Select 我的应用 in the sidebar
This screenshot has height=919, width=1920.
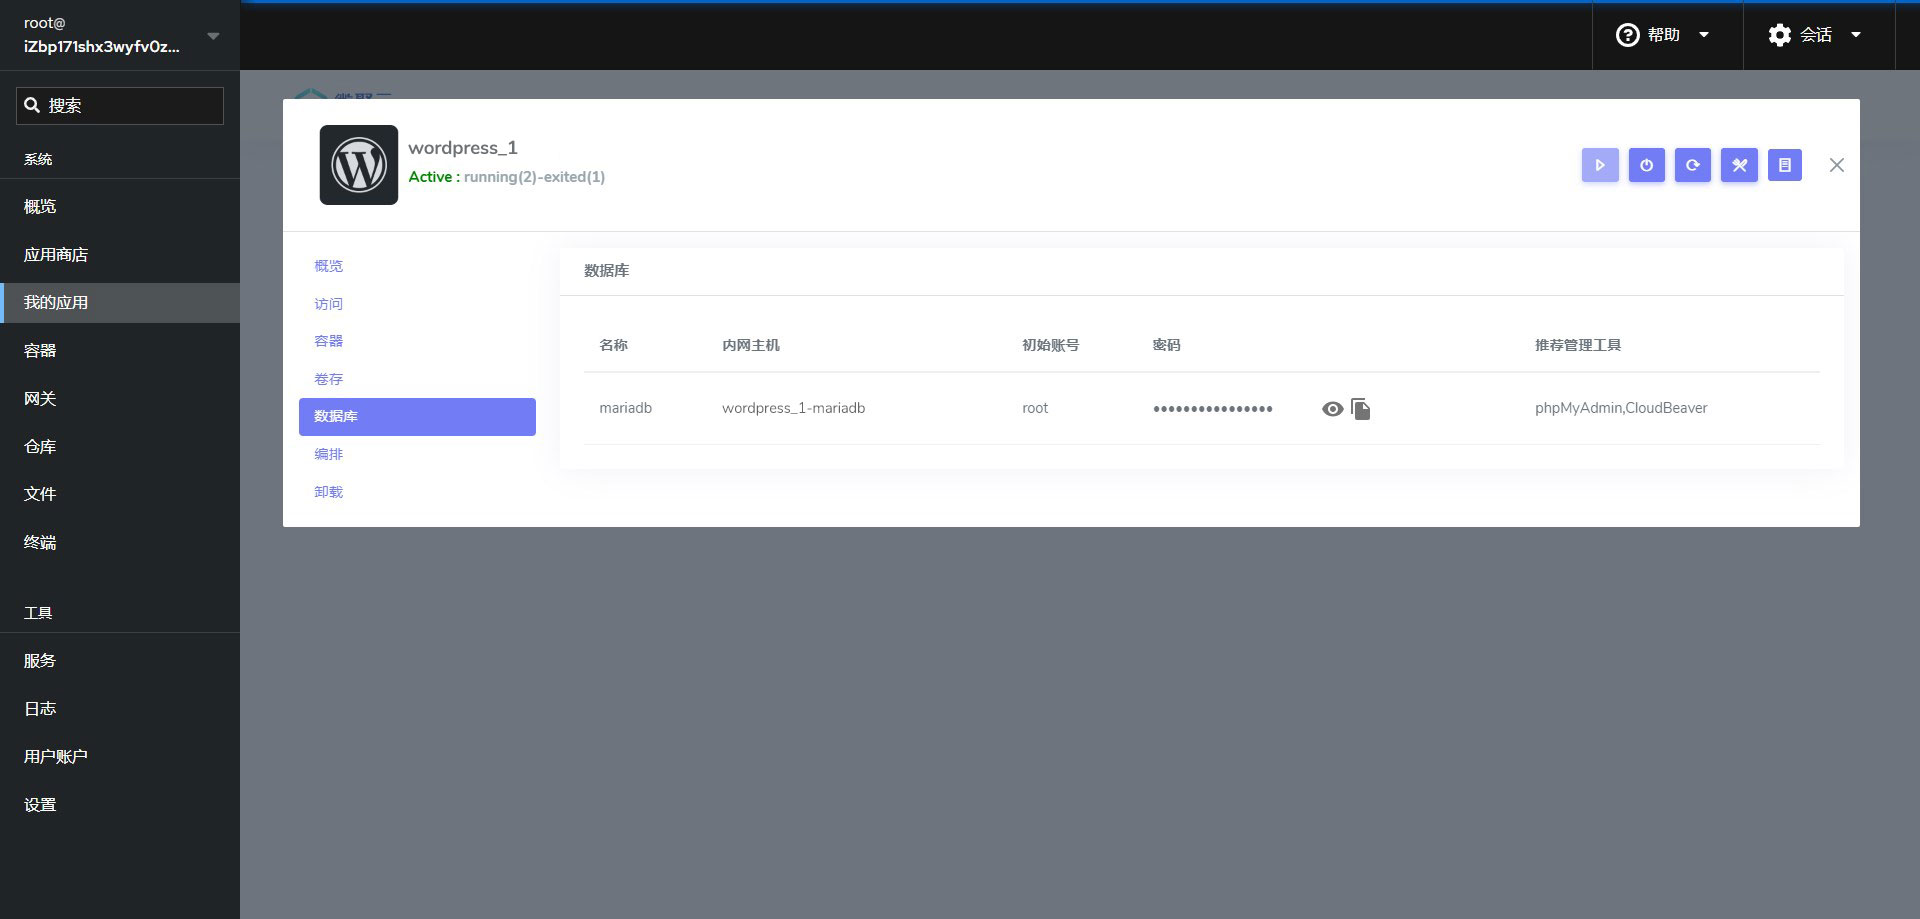120,303
